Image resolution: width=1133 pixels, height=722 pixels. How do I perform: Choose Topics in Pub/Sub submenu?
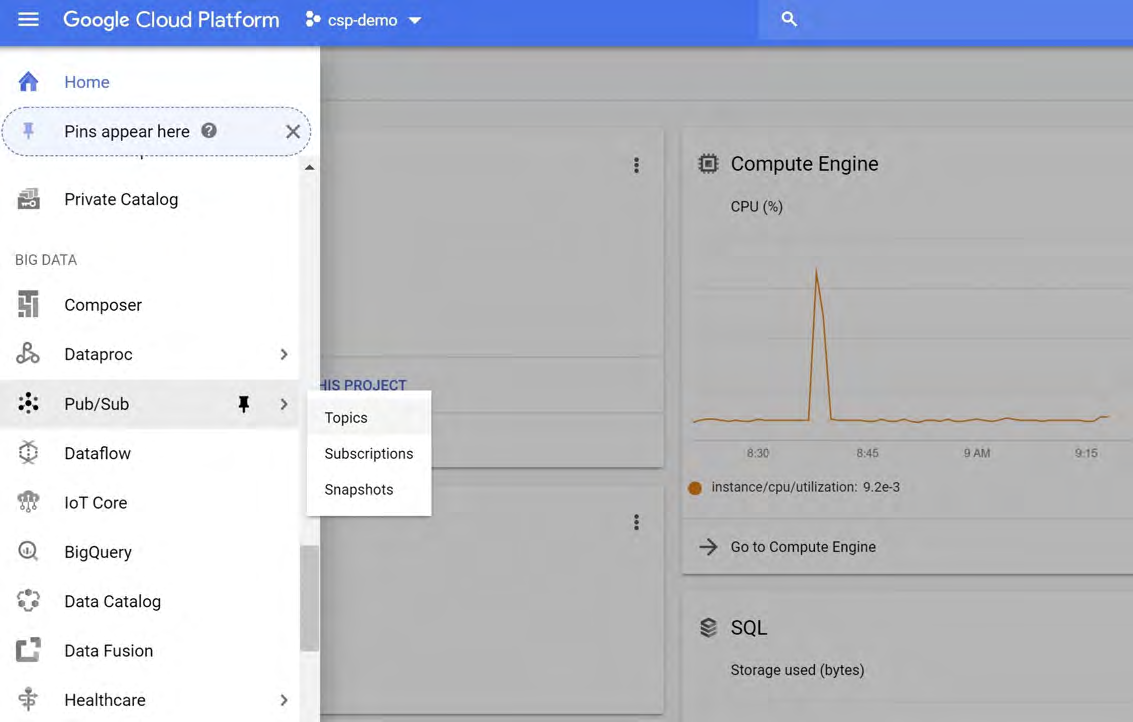345,418
